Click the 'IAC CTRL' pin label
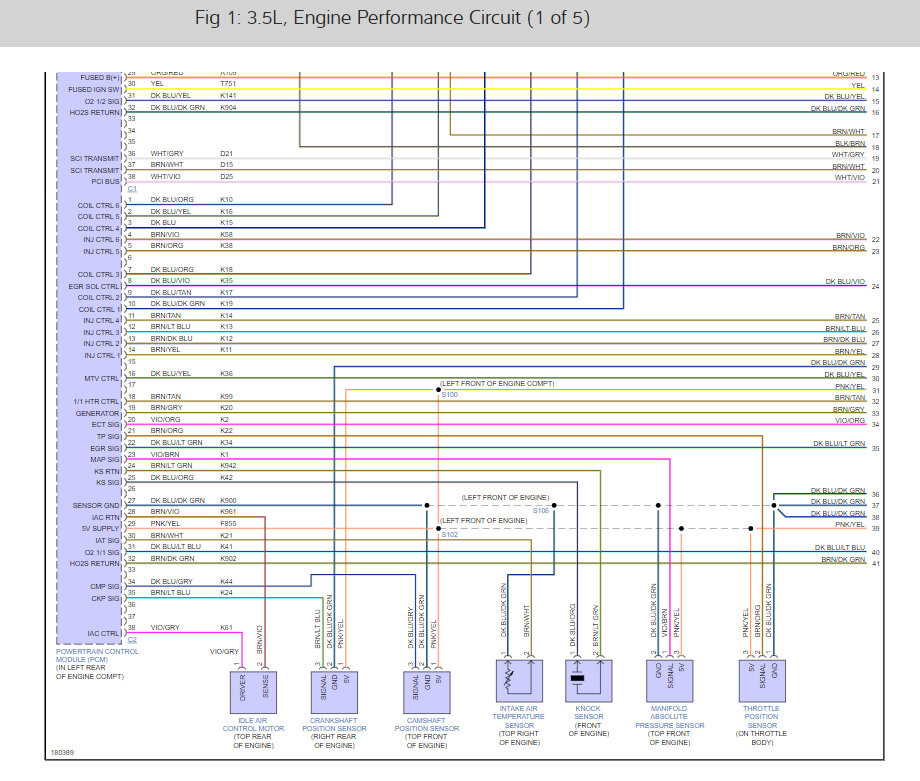Screen dimensions: 920x781 103,633
